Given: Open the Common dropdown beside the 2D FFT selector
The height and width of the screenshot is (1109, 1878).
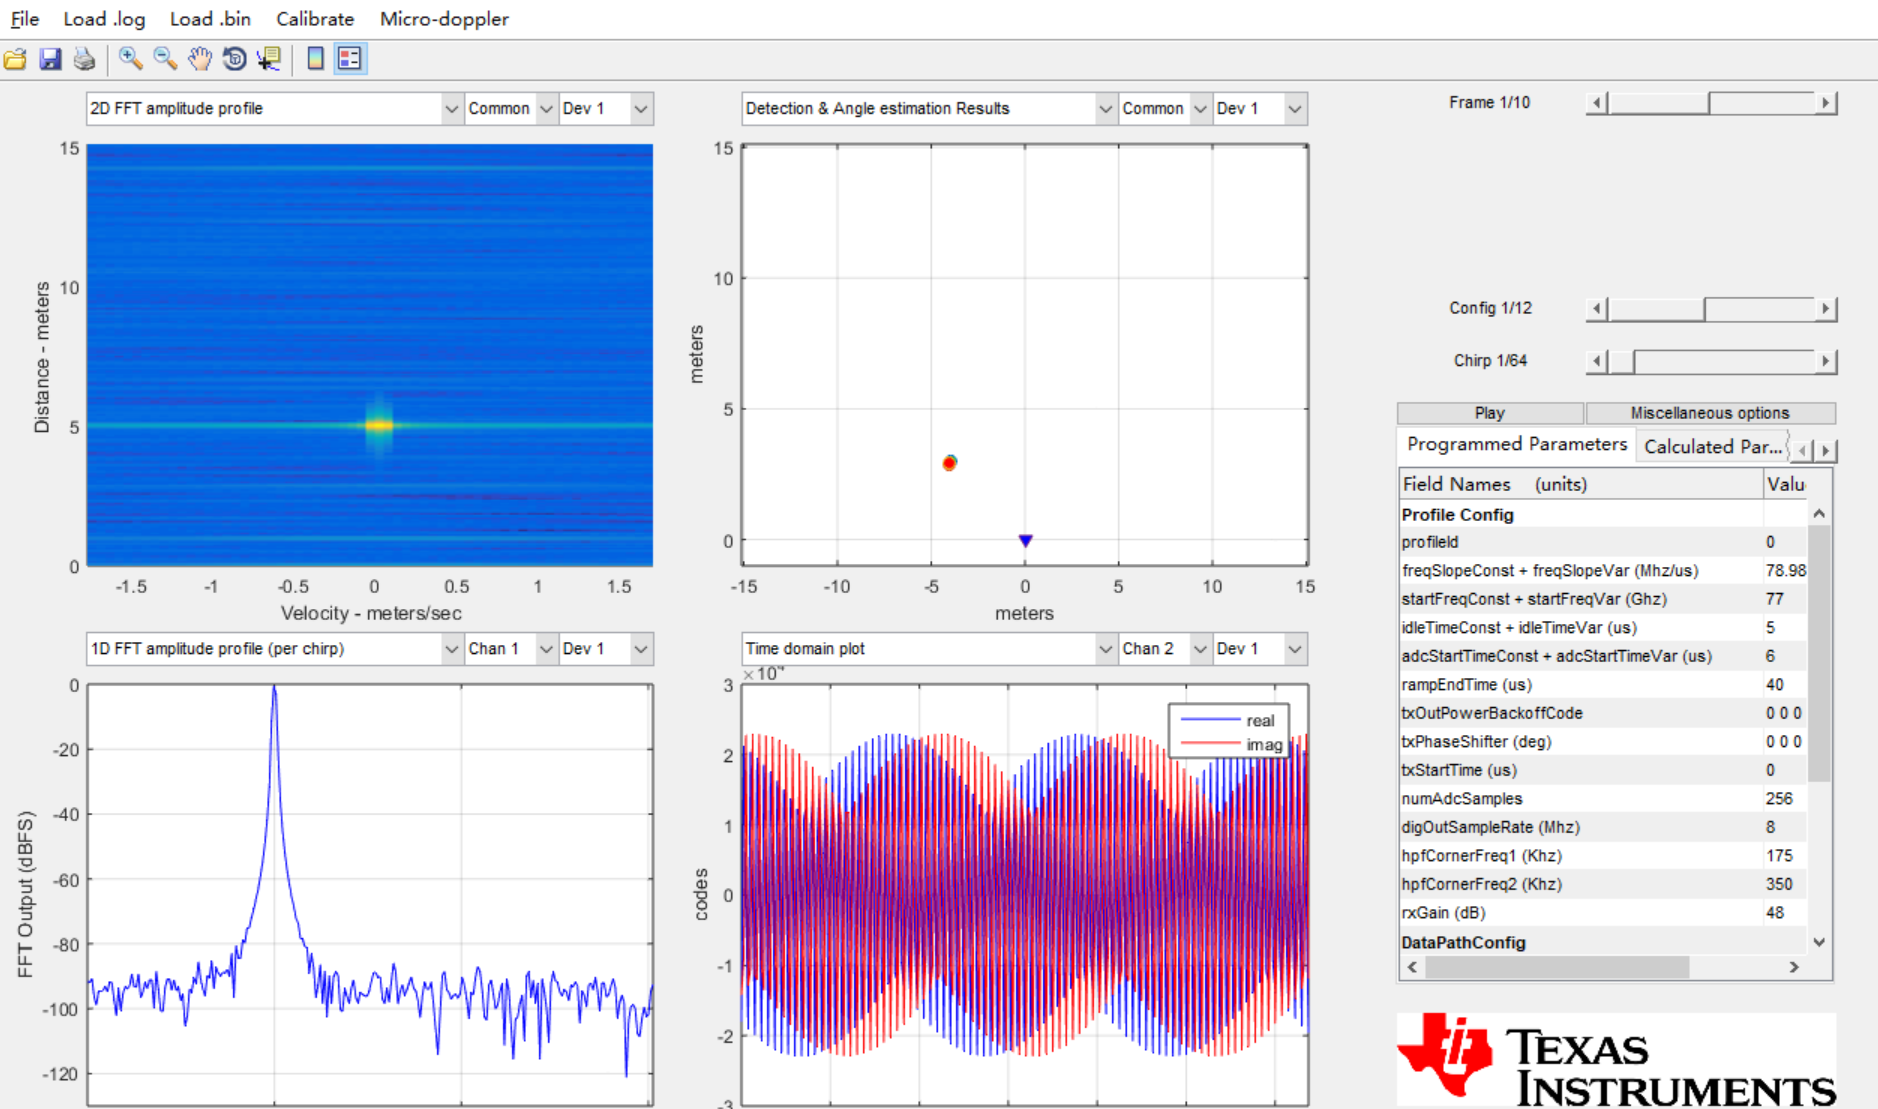Looking at the screenshot, I should pos(510,108).
